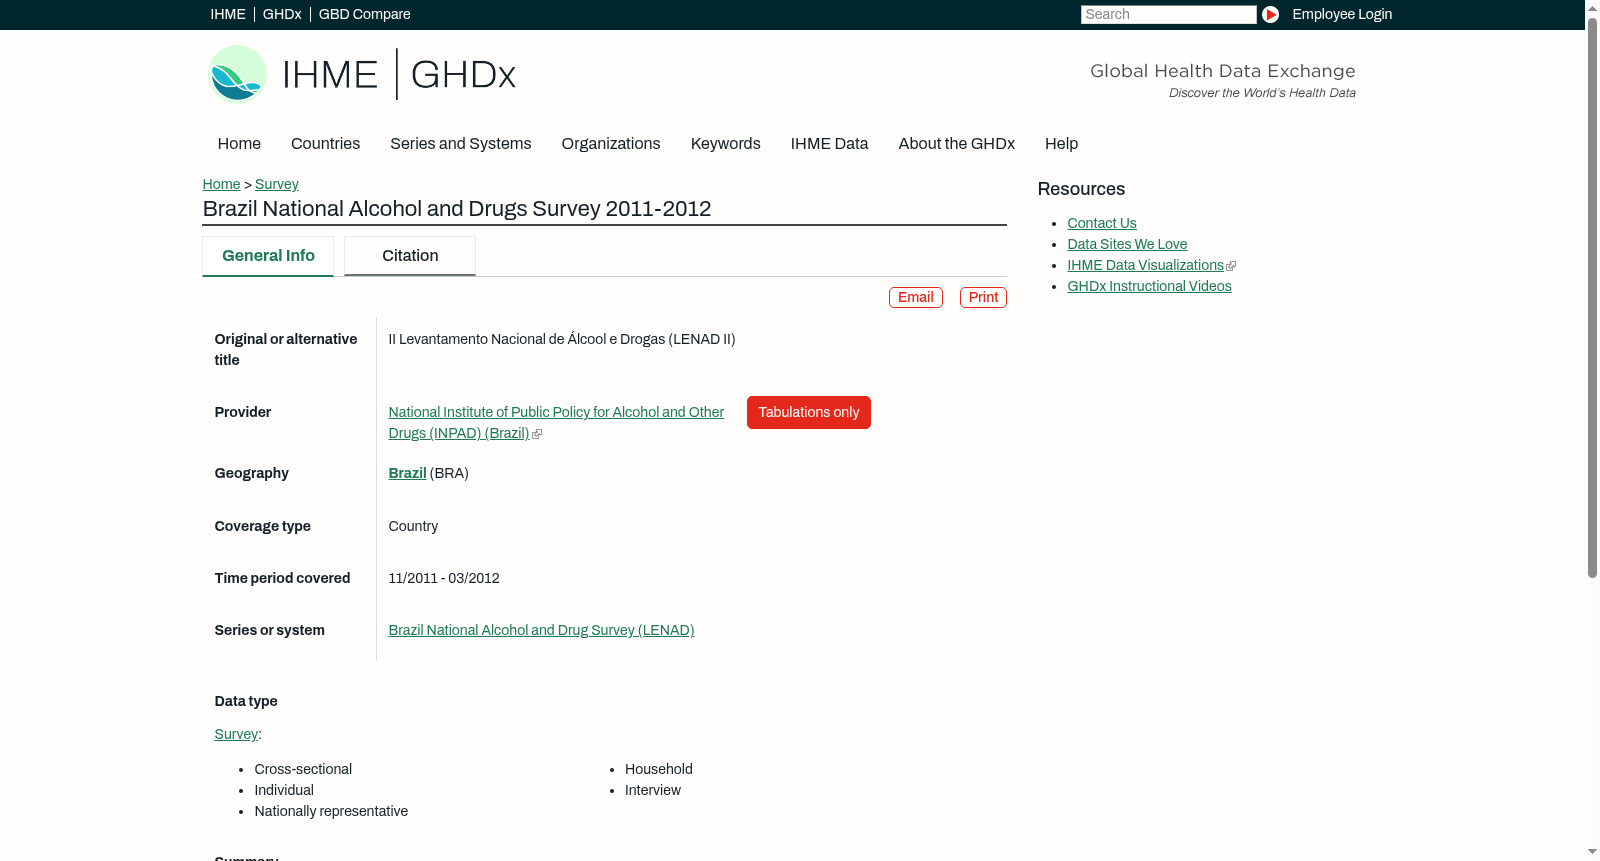Select the General Info tab
The height and width of the screenshot is (861, 1600).
(x=268, y=256)
